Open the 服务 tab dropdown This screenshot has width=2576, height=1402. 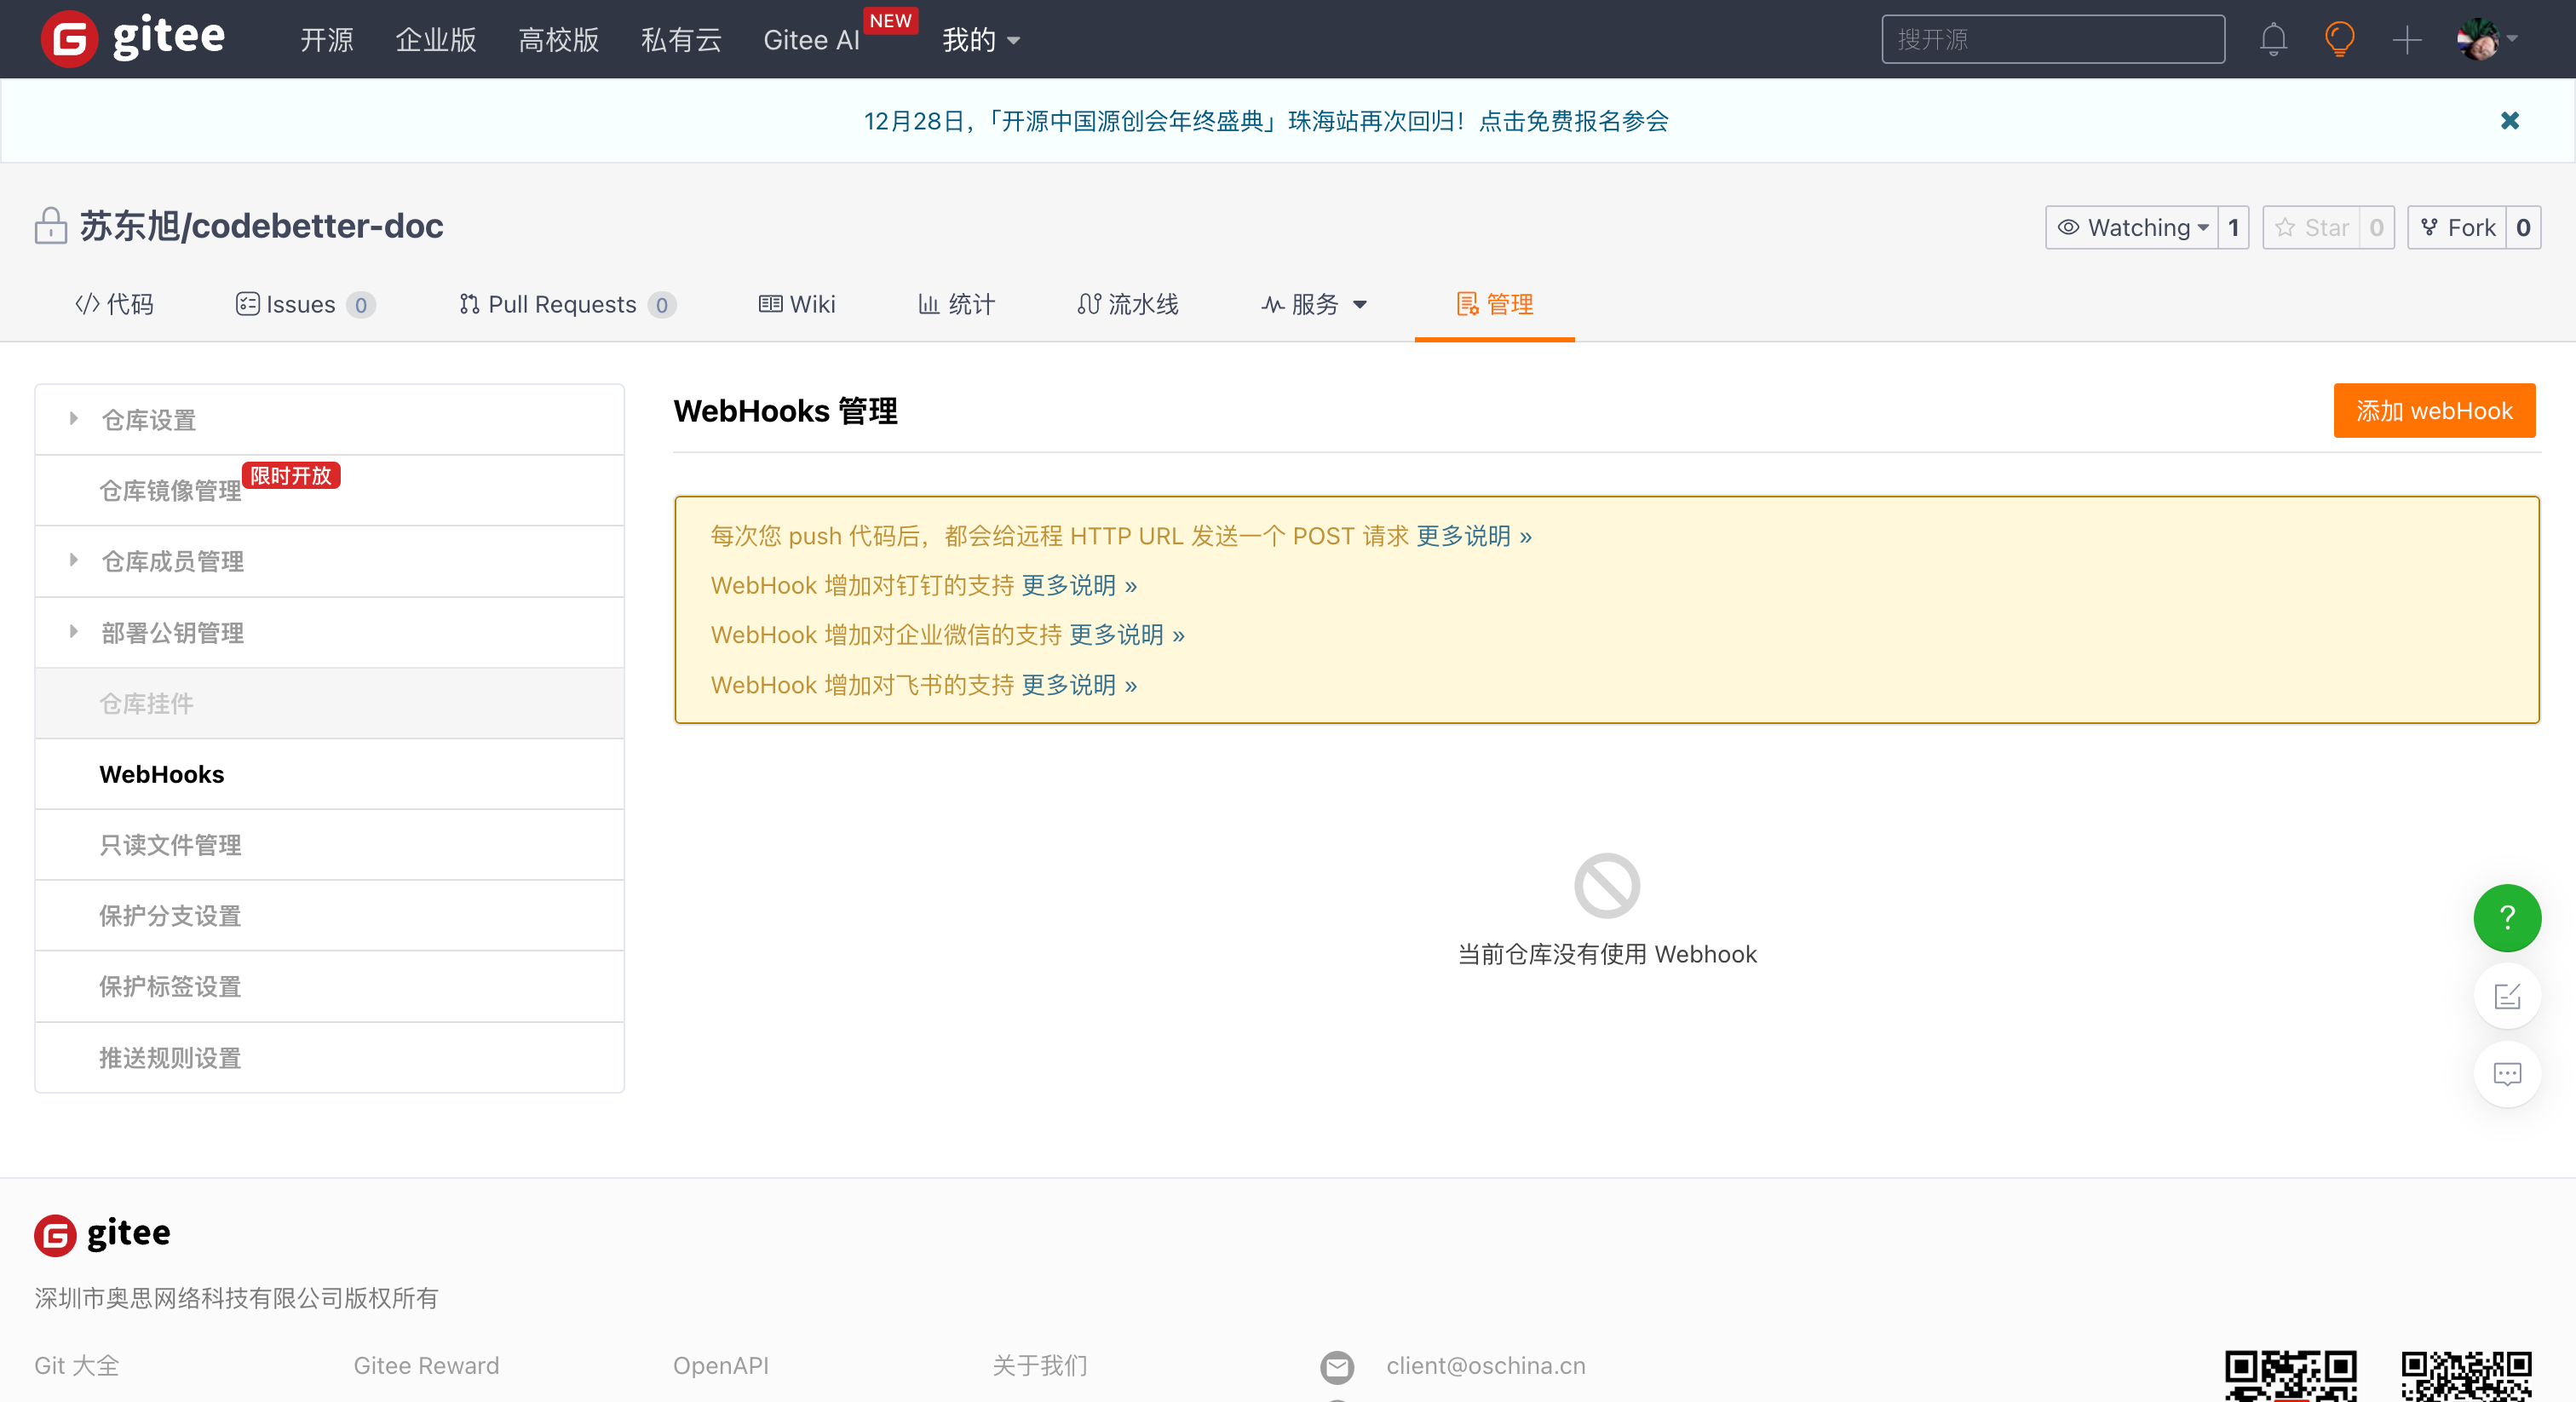pos(1314,304)
